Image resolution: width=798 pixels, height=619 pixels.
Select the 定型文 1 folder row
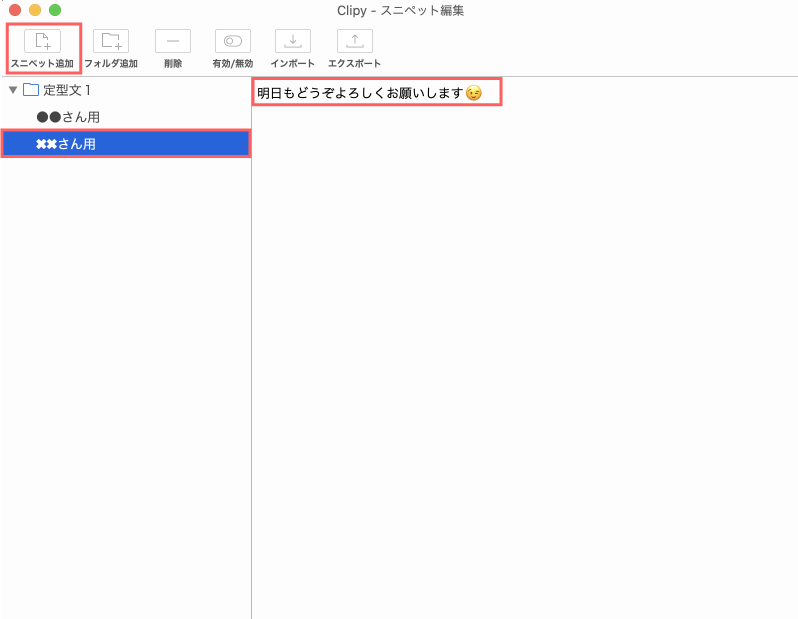pyautogui.click(x=126, y=90)
